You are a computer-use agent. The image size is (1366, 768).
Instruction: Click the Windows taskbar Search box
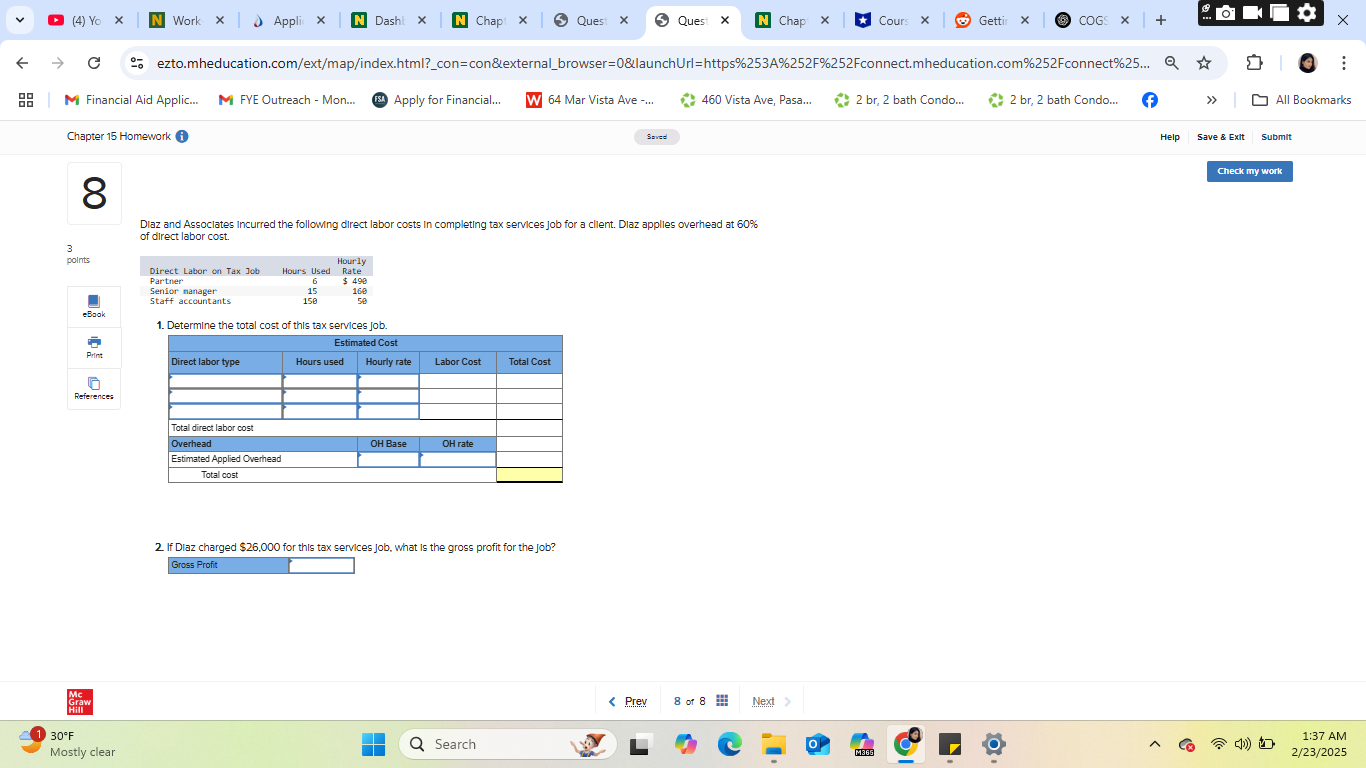[x=510, y=745]
